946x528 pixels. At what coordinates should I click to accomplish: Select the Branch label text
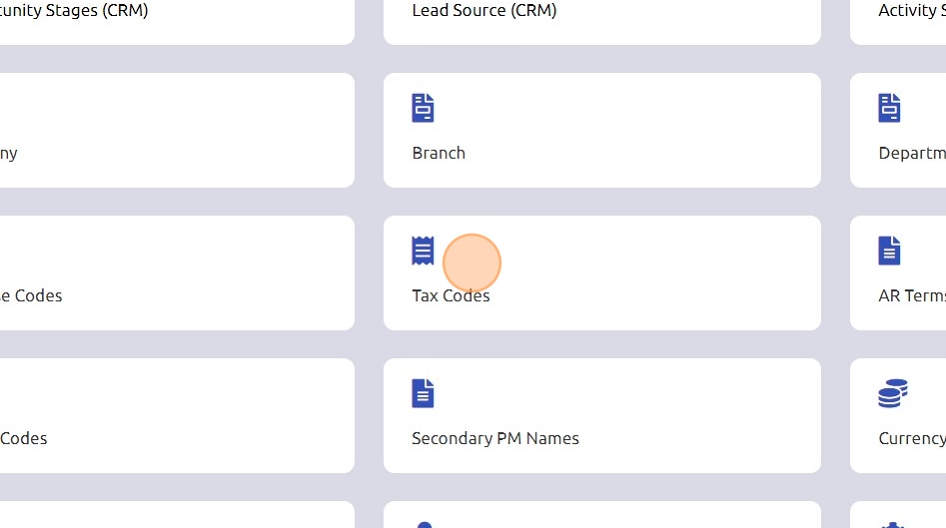[438, 153]
